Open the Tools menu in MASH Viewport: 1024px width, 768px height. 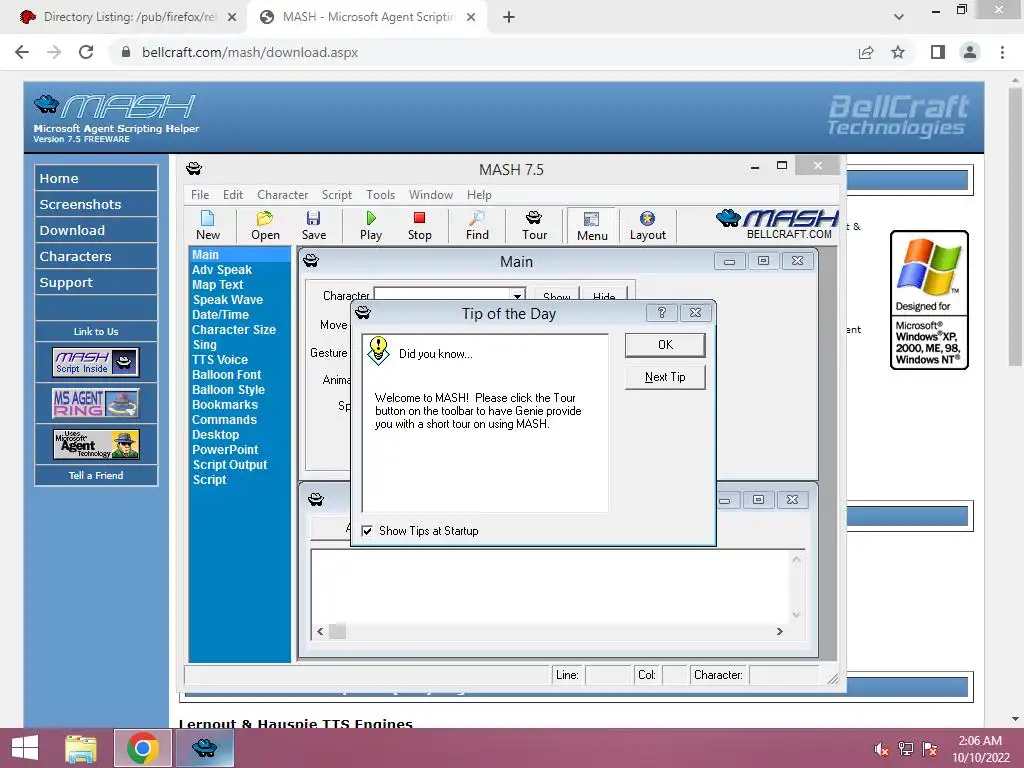[x=380, y=195]
